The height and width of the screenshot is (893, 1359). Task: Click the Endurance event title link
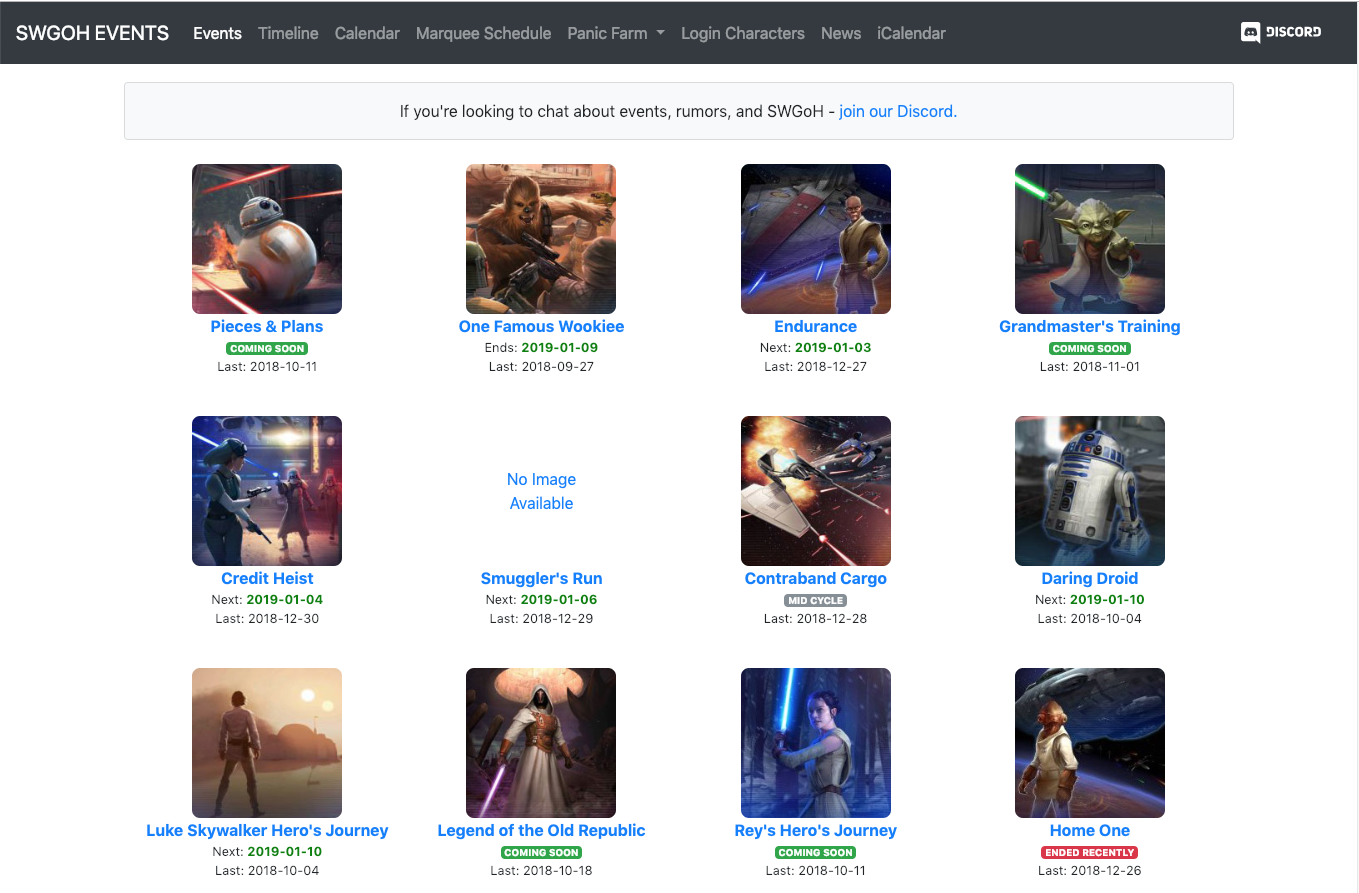(815, 326)
